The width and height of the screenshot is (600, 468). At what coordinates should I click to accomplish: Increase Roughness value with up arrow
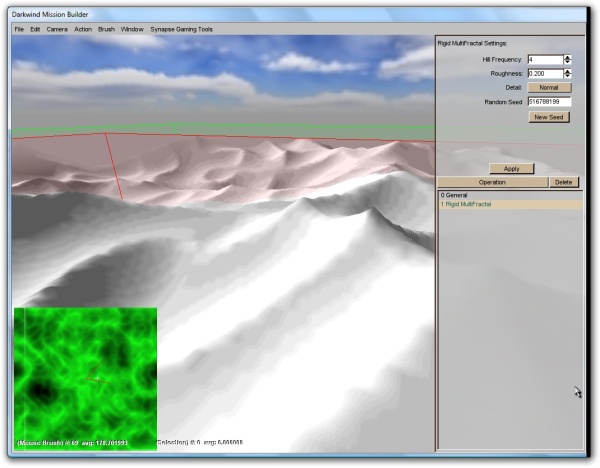coord(568,71)
